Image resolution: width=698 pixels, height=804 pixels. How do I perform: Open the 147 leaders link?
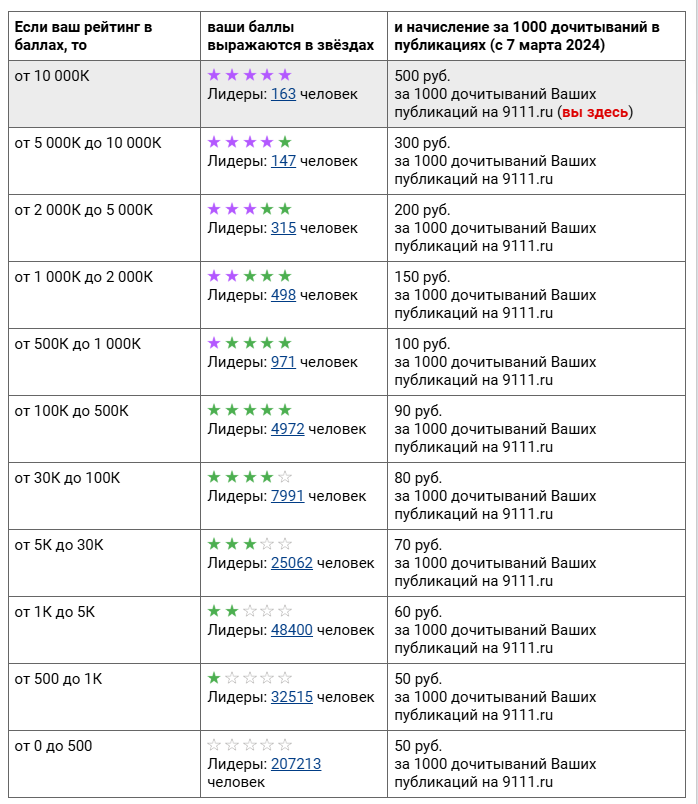(283, 161)
